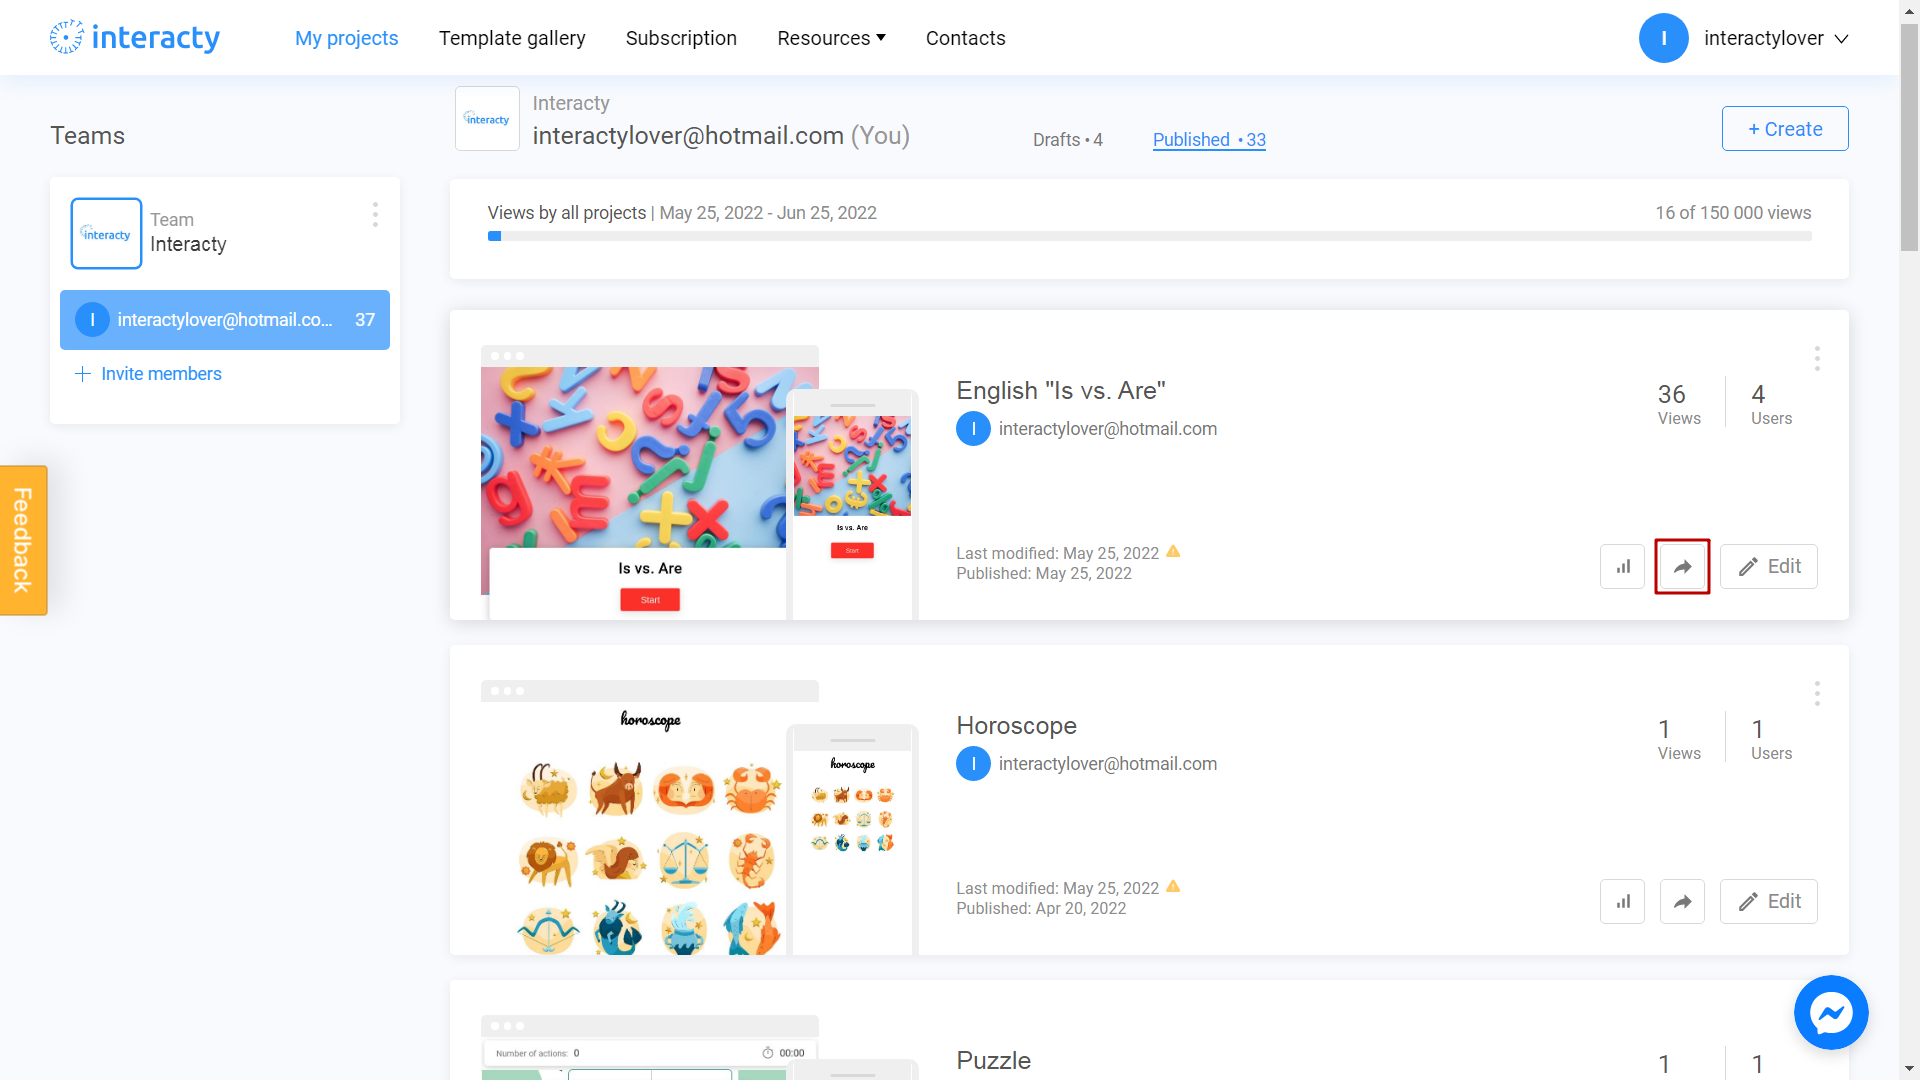The height and width of the screenshot is (1080, 1920).
Task: Click 'Edit' button for 'Is vs. Are'
Action: [1771, 566]
